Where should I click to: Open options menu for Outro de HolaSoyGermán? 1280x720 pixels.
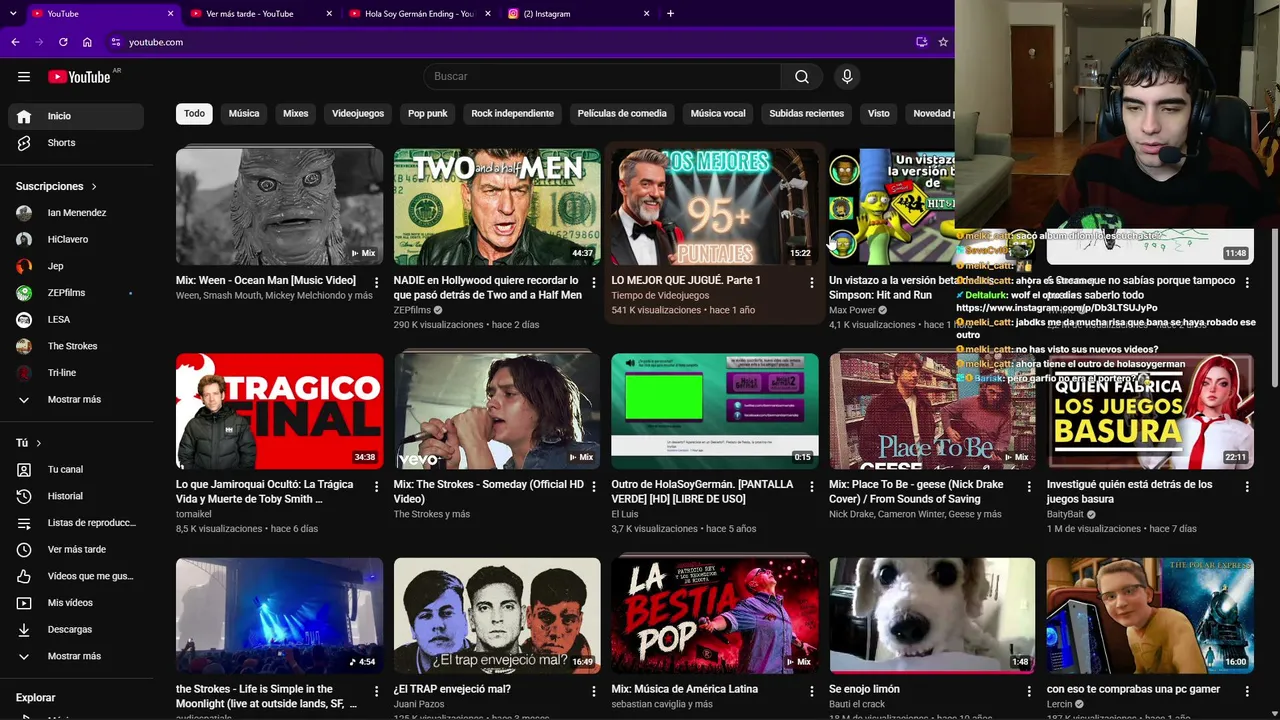click(811, 487)
